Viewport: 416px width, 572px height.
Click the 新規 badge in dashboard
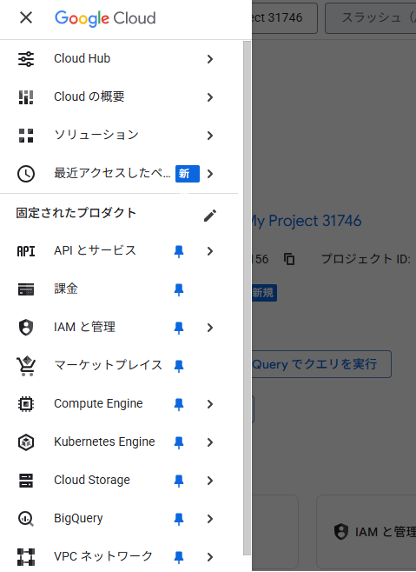(265, 293)
